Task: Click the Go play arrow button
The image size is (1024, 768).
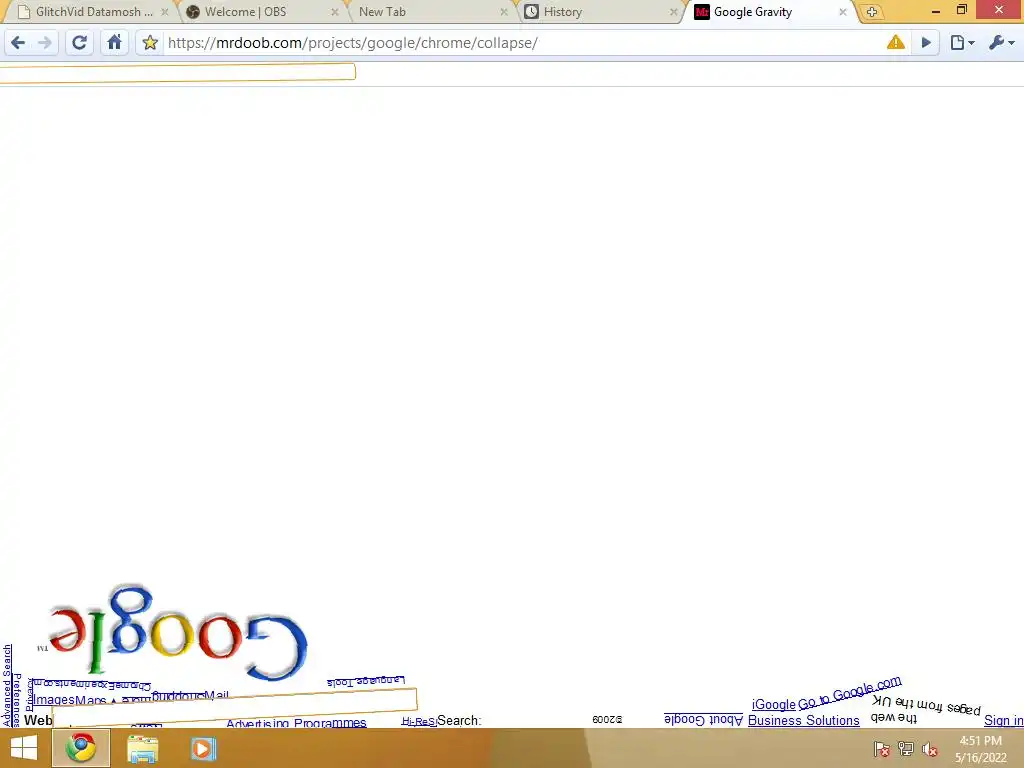Action: click(x=926, y=43)
